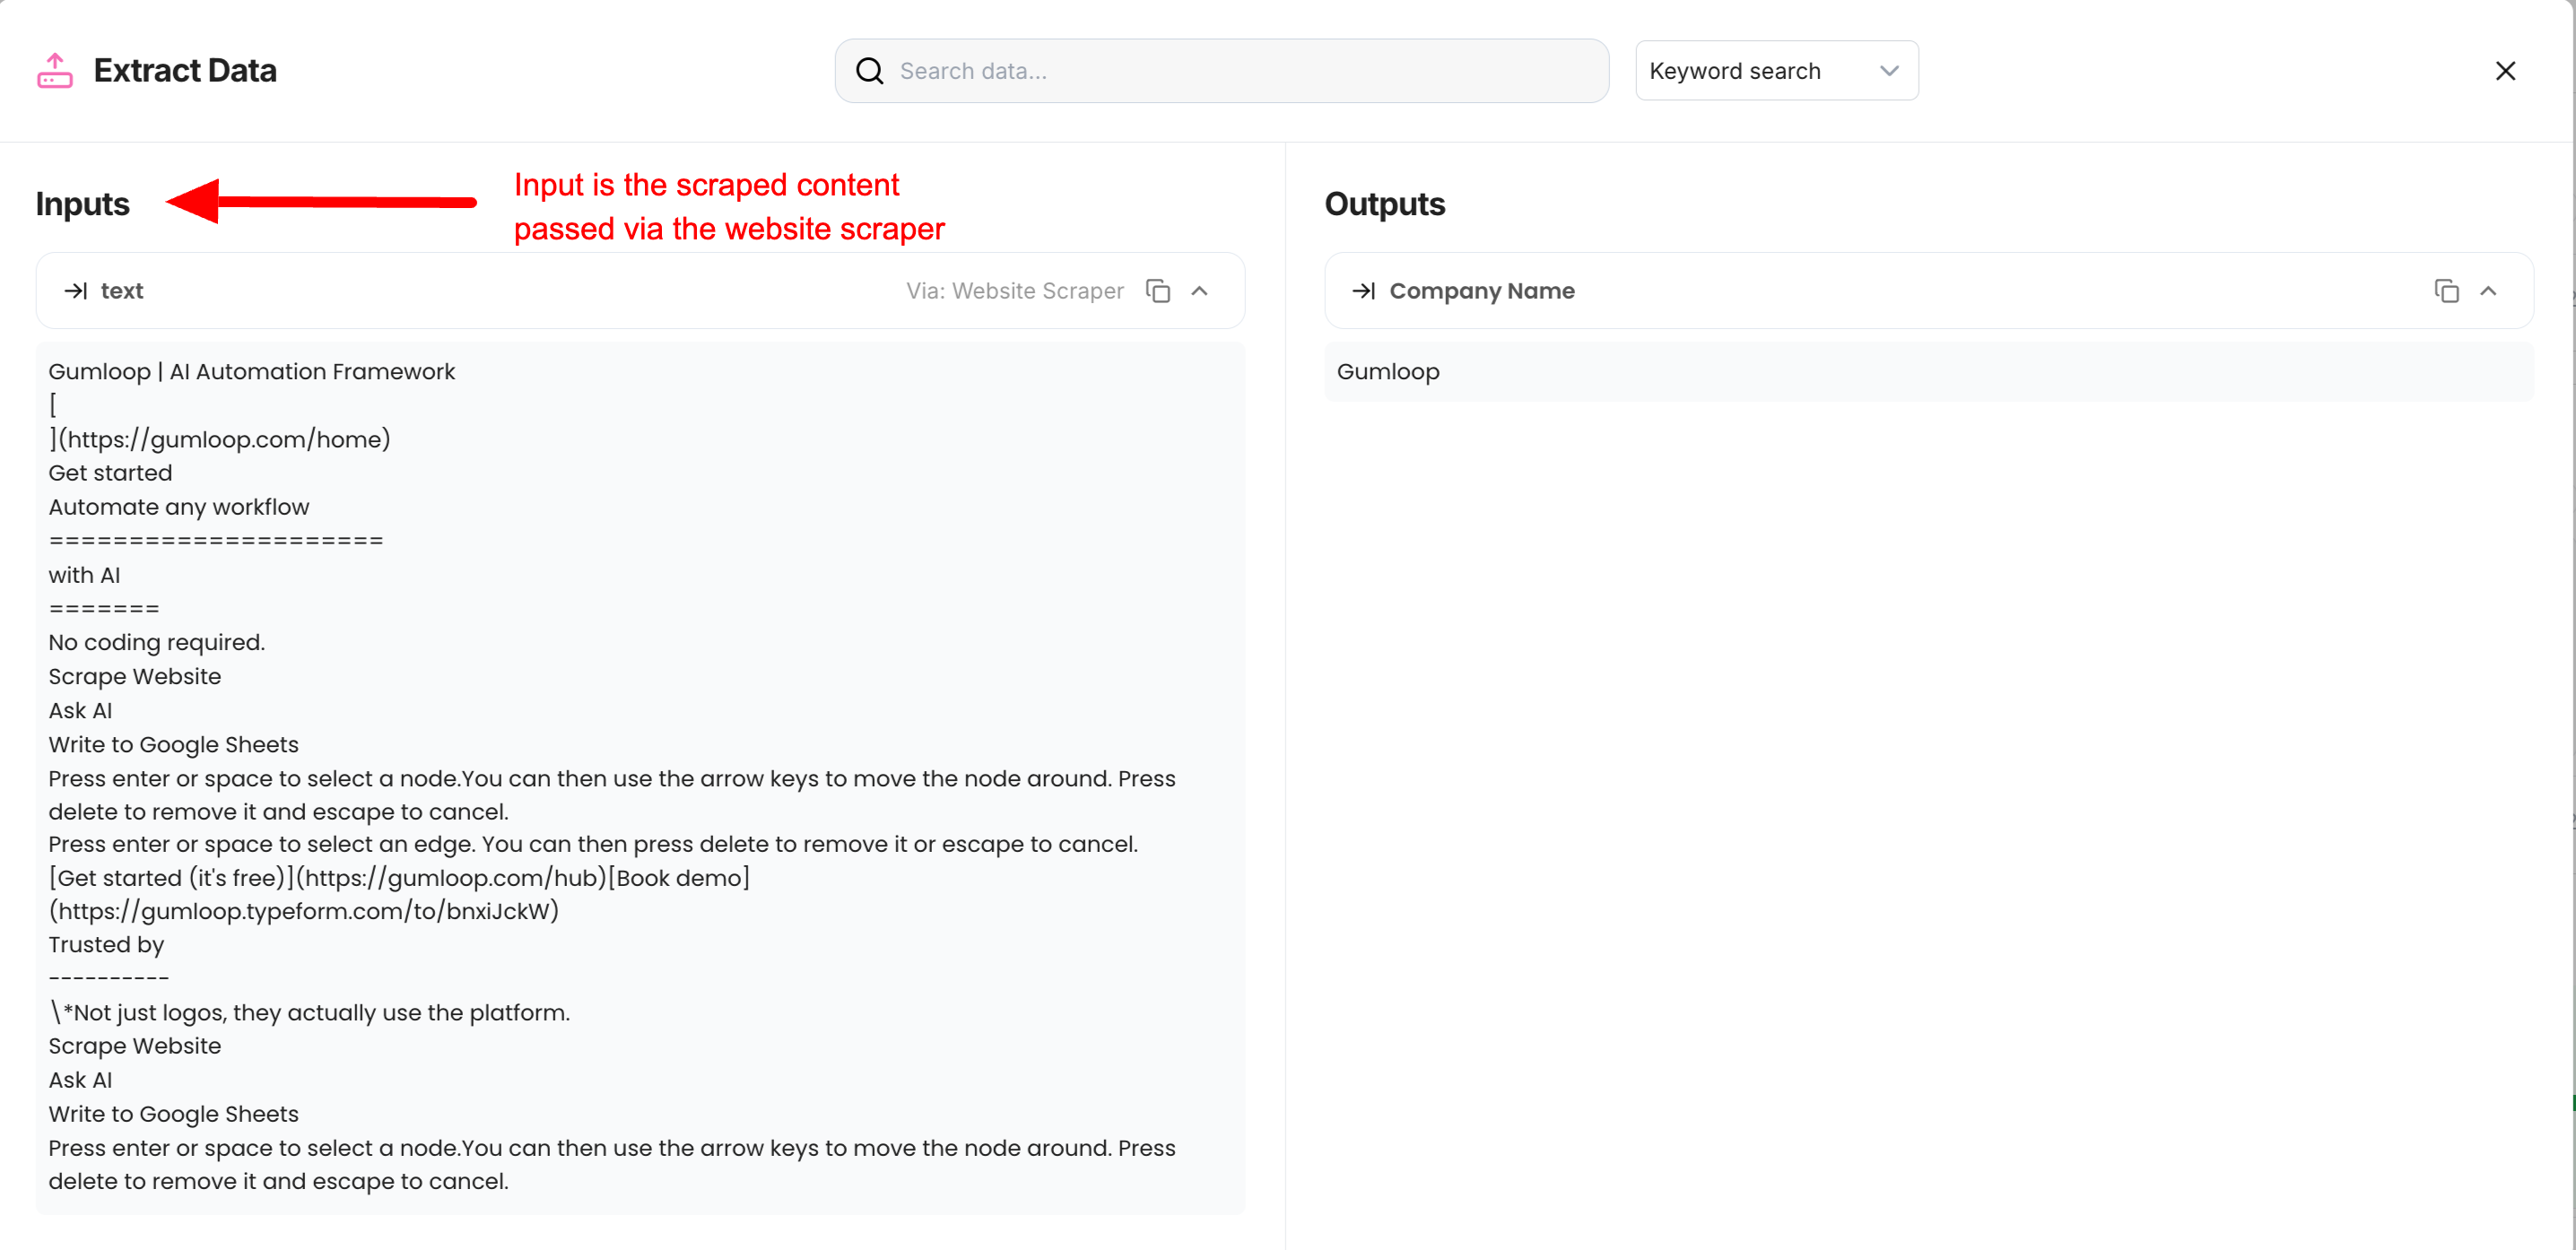Collapse the Company Name output section

click(x=2488, y=291)
